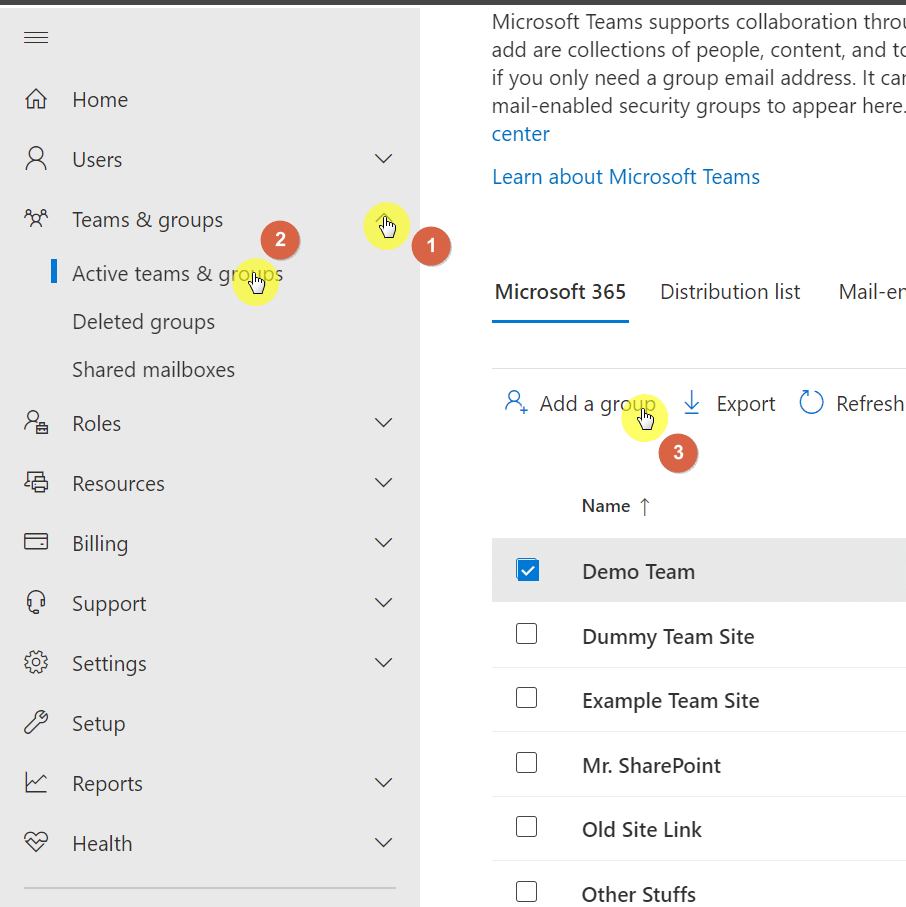Expand the Support section chevron
This screenshot has height=907, width=906.
[384, 603]
